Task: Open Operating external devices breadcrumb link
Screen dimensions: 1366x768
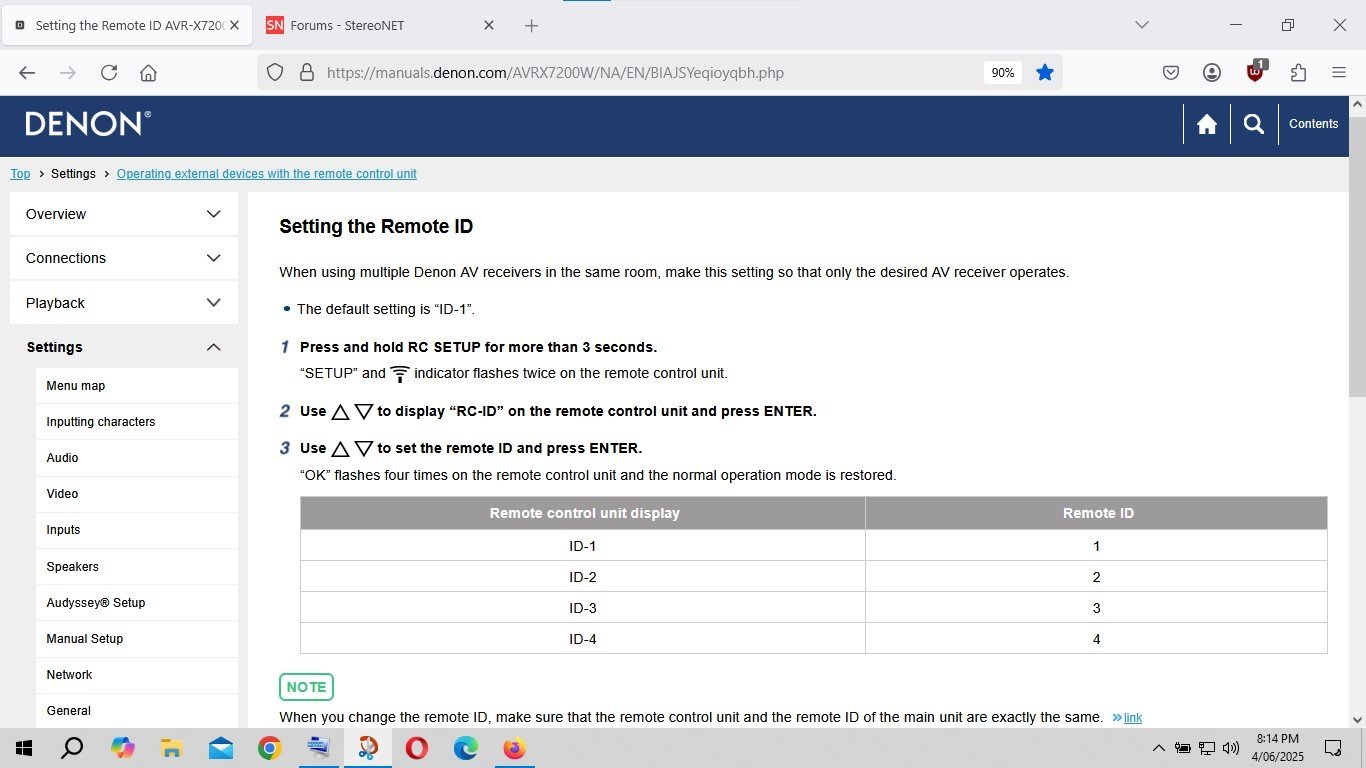Action: click(267, 174)
